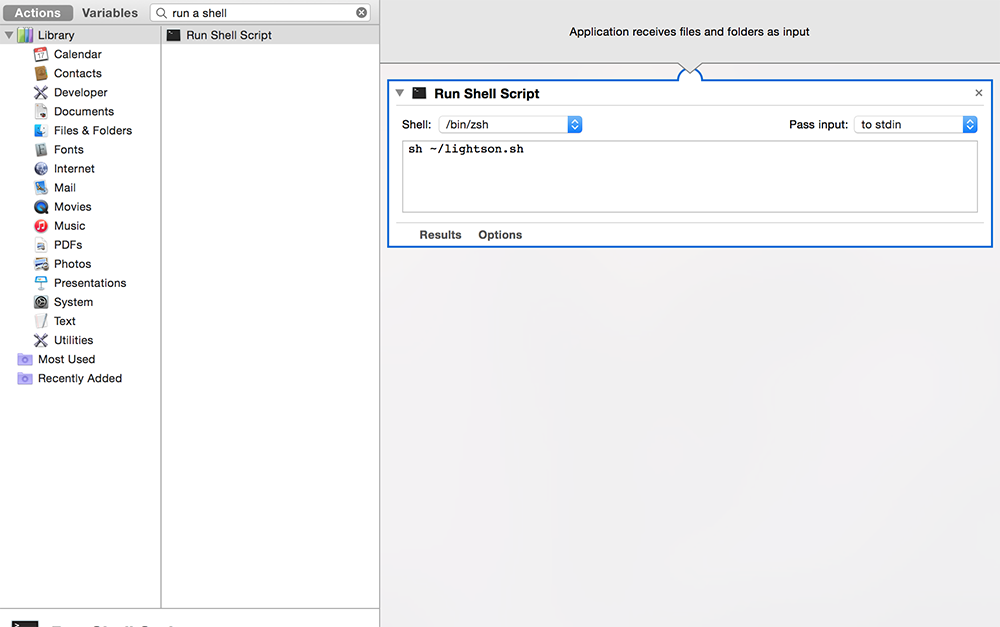
Task: Click the Contacts address book icon
Action: point(41,73)
